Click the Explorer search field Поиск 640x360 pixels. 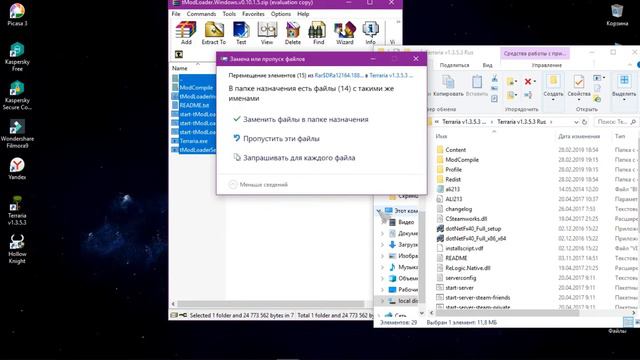pyautogui.click(x=616, y=122)
